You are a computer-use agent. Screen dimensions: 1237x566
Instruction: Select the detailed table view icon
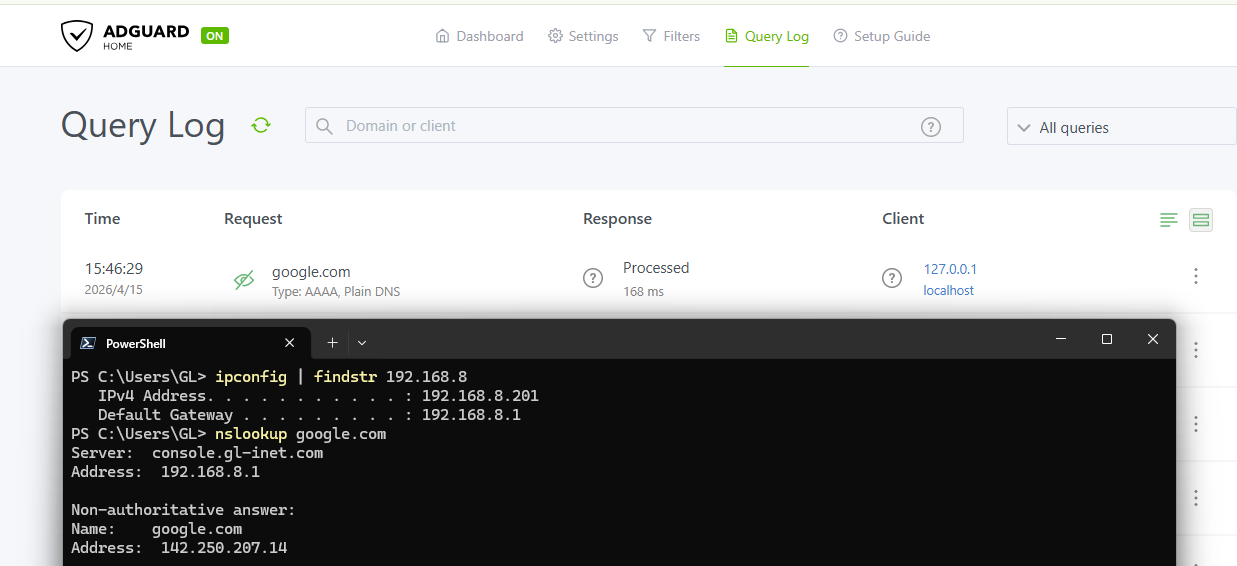coord(1201,220)
